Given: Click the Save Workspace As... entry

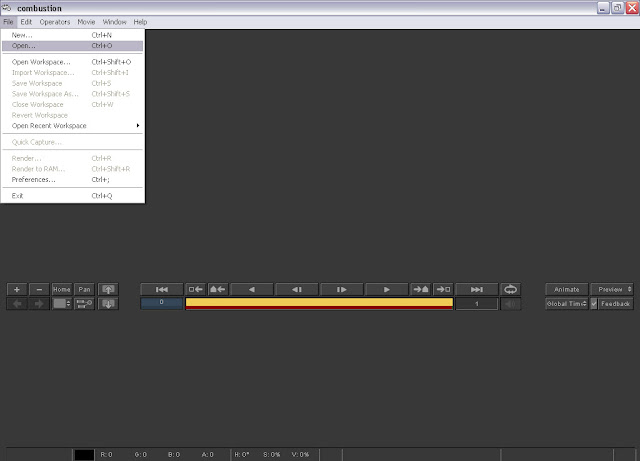Looking at the screenshot, I should (73, 94).
